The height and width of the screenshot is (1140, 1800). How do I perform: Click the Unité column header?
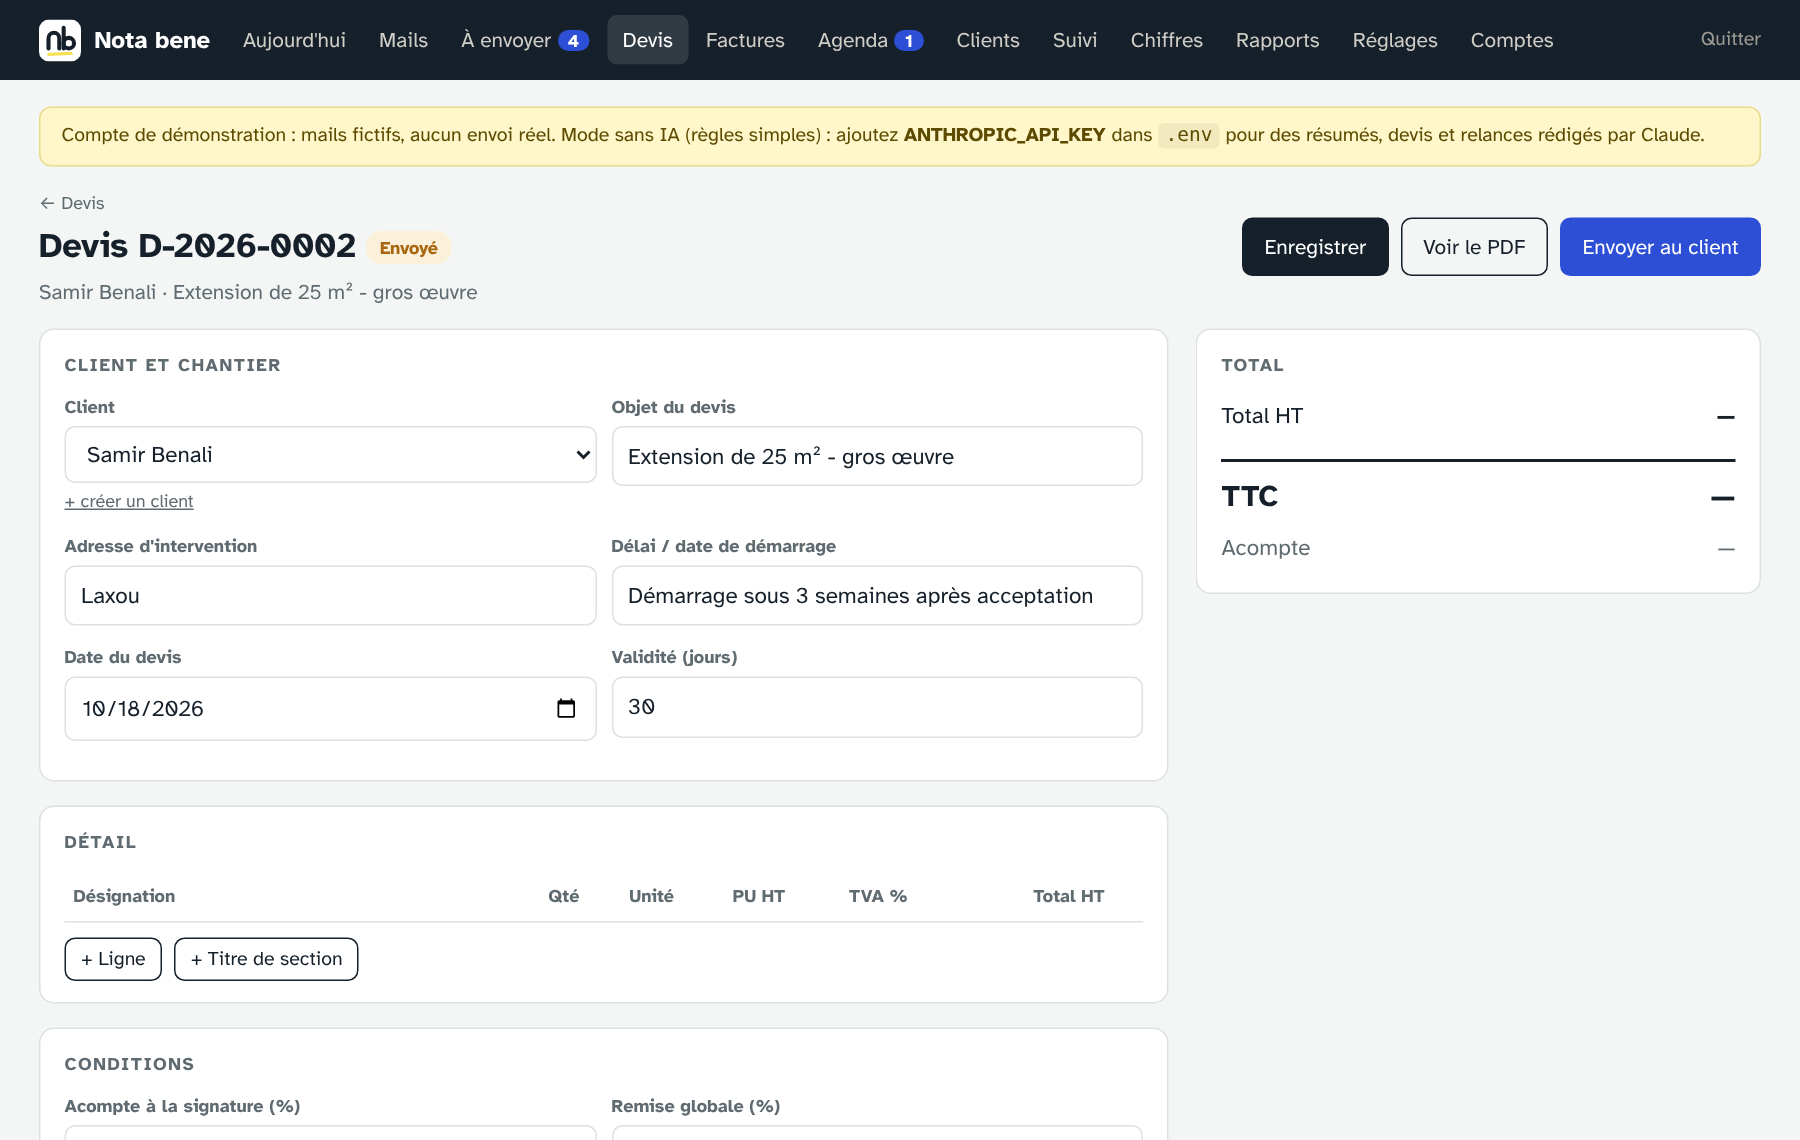click(x=651, y=896)
